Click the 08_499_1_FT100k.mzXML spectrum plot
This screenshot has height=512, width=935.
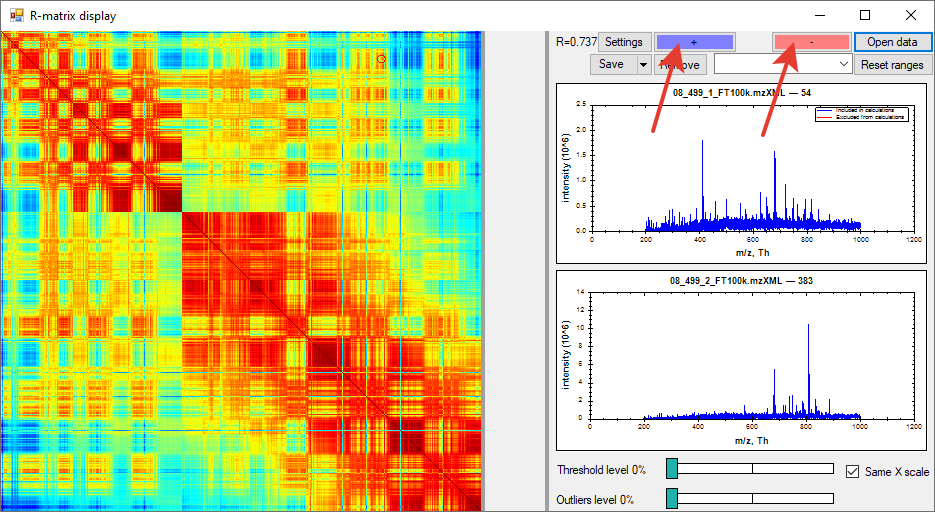[x=741, y=173]
